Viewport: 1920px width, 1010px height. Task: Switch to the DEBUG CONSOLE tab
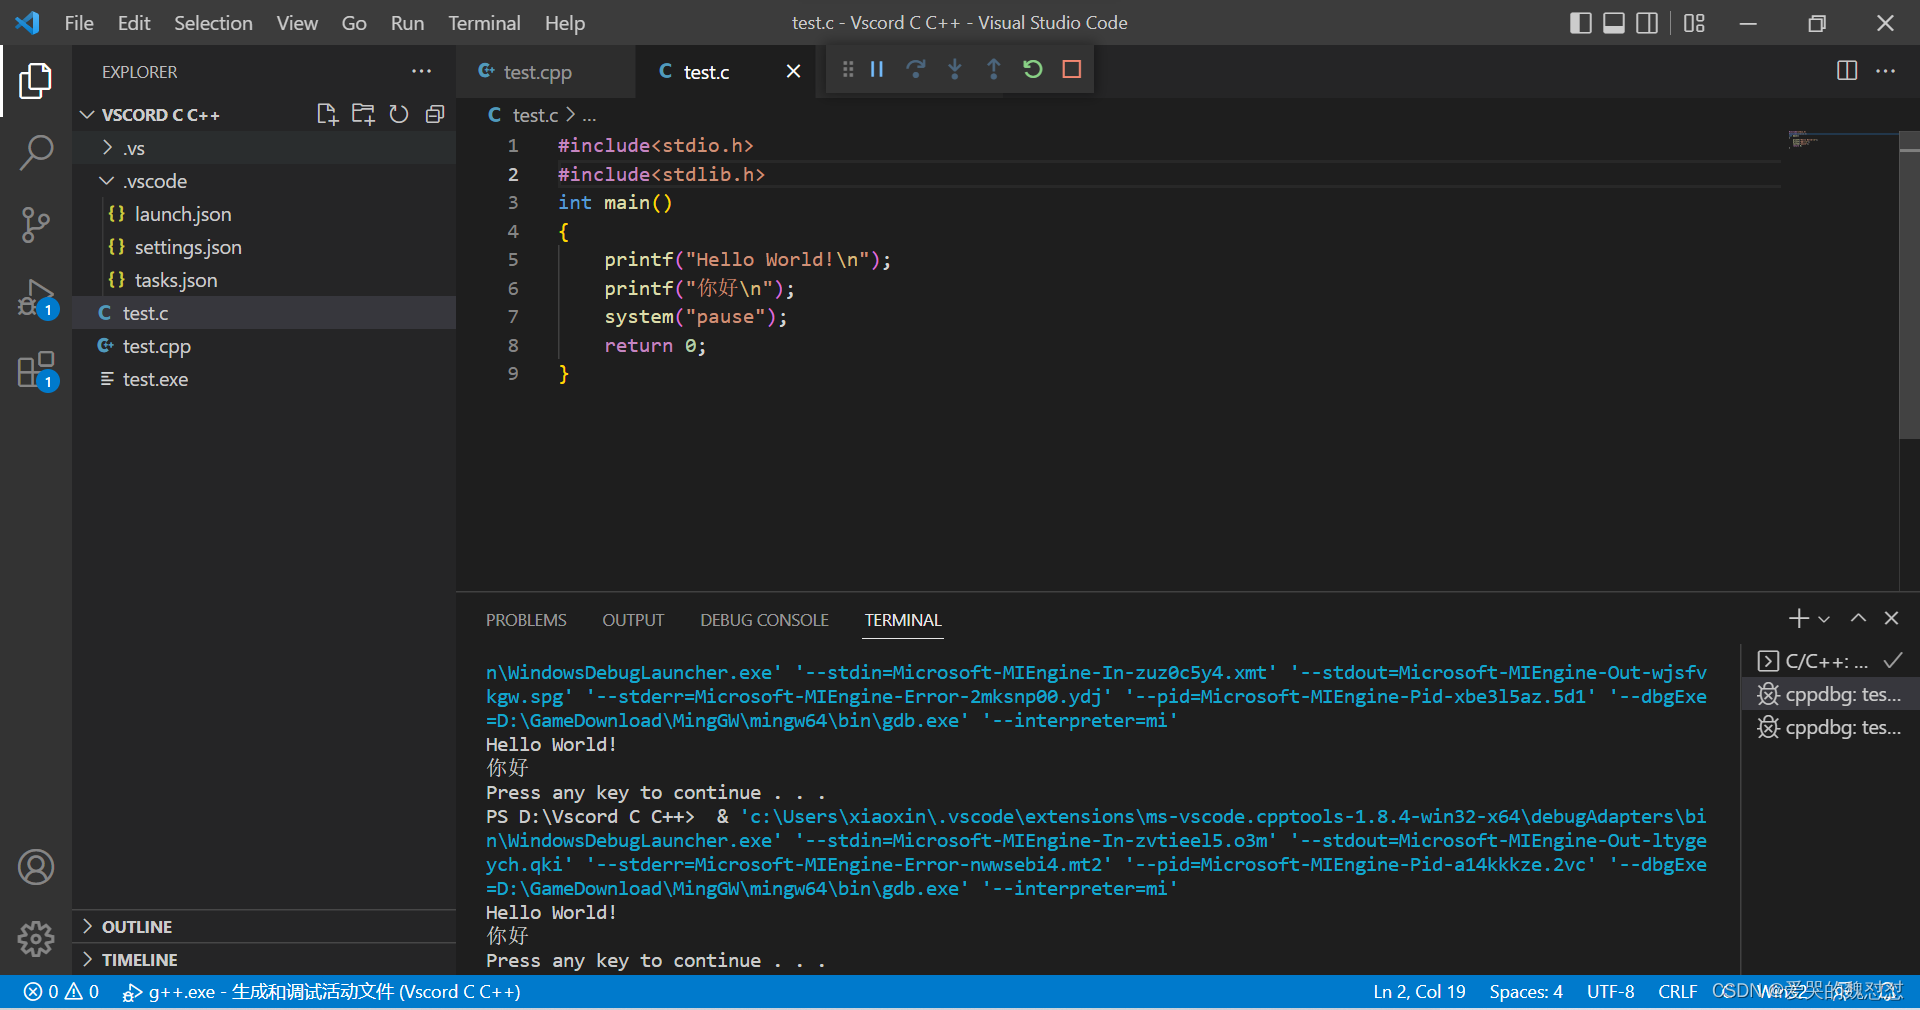pyautogui.click(x=763, y=619)
